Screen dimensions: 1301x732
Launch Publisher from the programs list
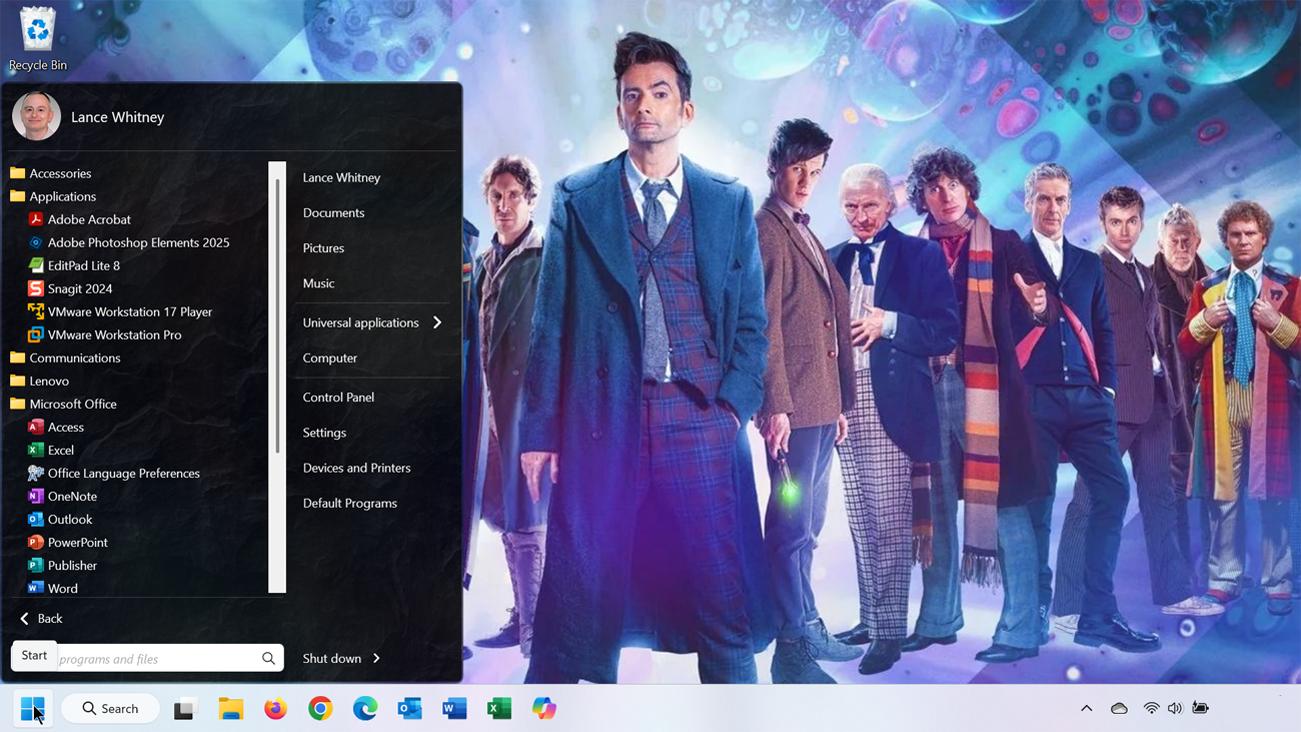pos(62,565)
